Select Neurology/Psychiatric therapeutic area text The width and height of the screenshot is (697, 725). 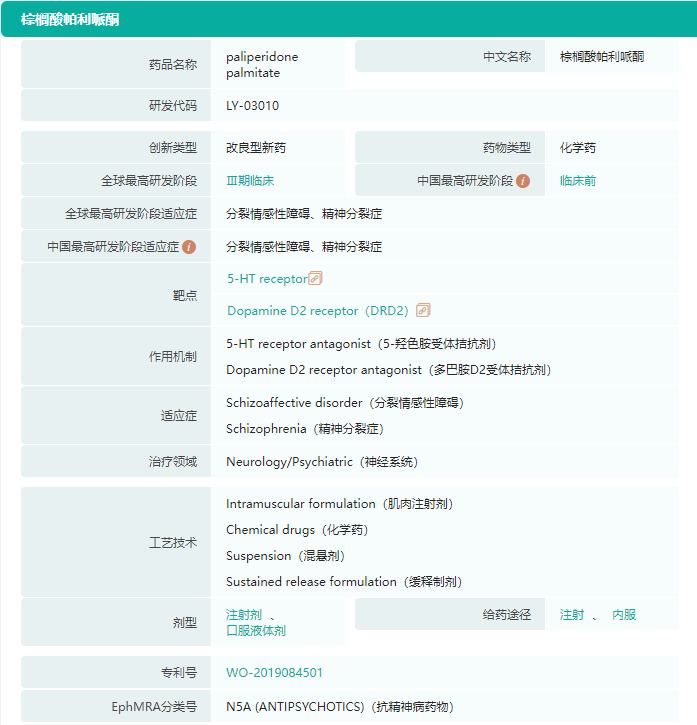322,462
